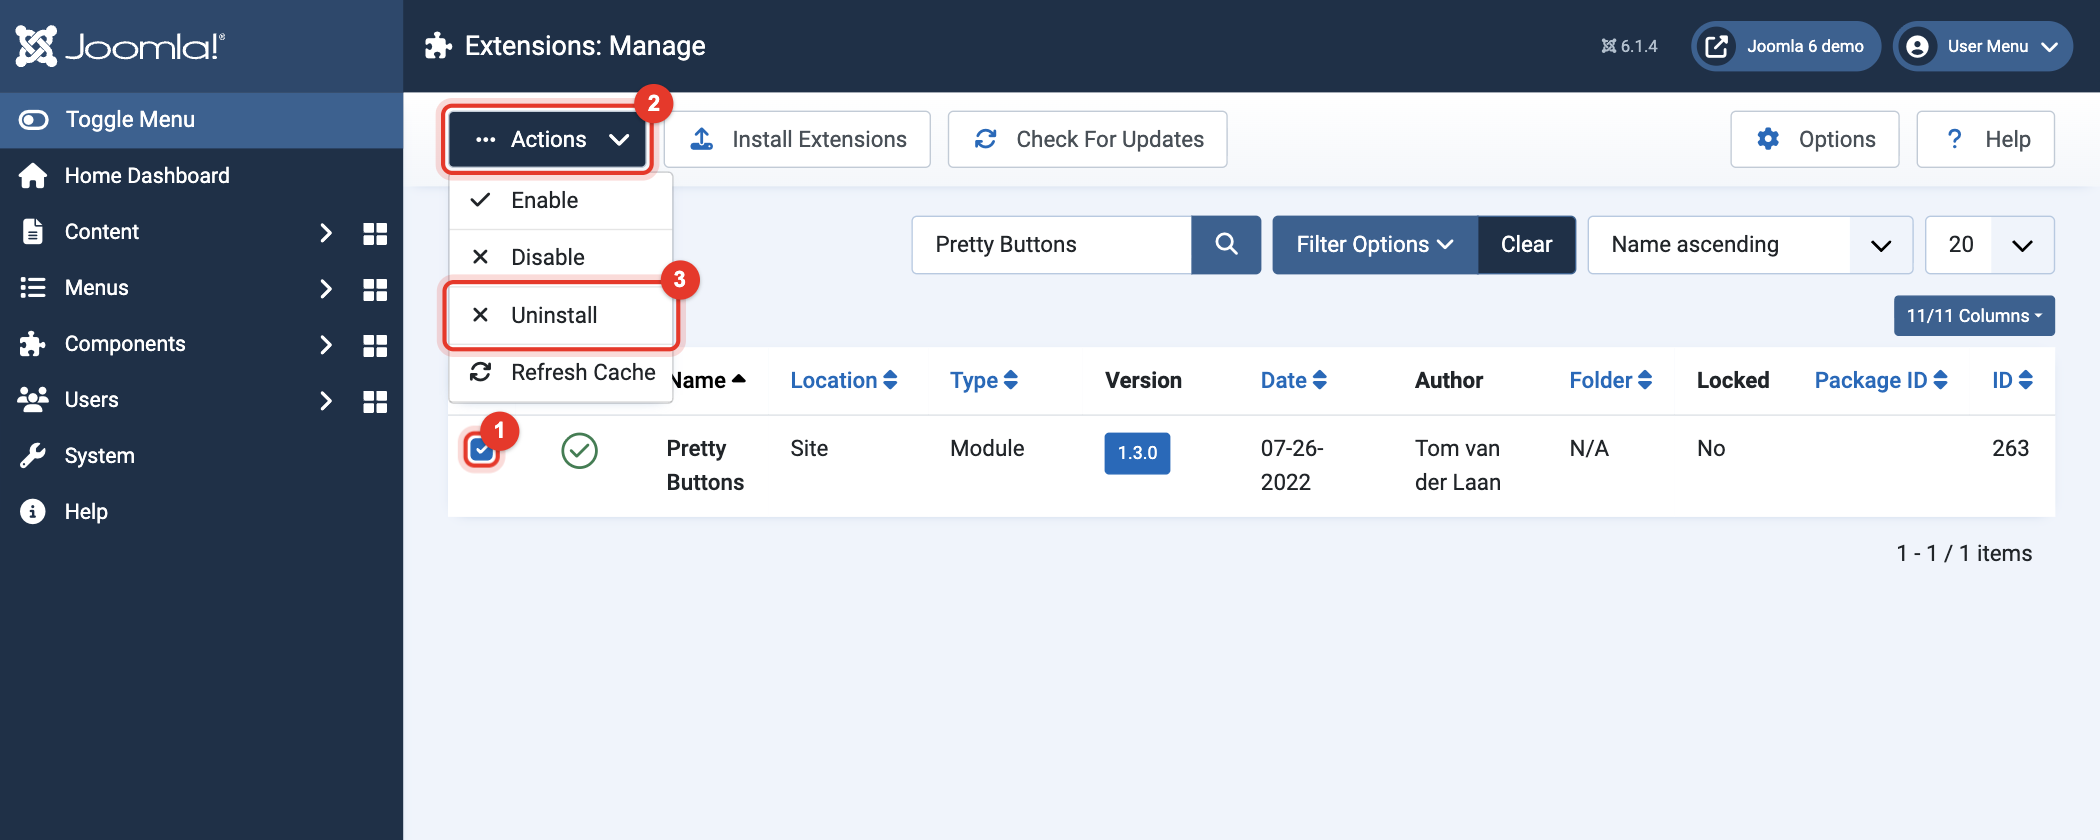Image resolution: width=2100 pixels, height=840 pixels.
Task: Click the green enabled status icon for Pretty Buttons
Action: (579, 451)
